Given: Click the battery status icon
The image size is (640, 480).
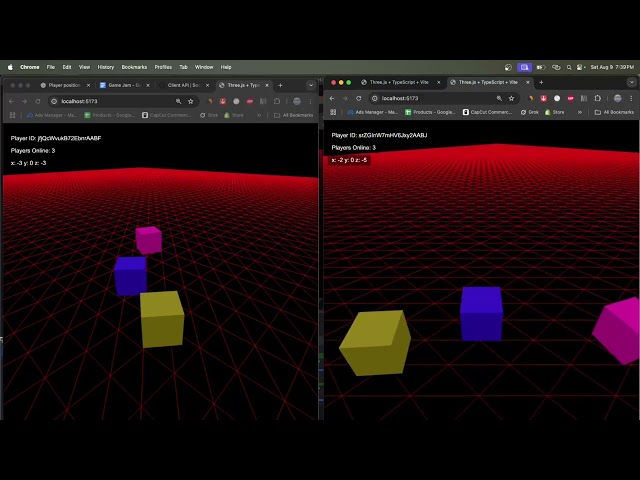Looking at the screenshot, I should (x=540, y=67).
